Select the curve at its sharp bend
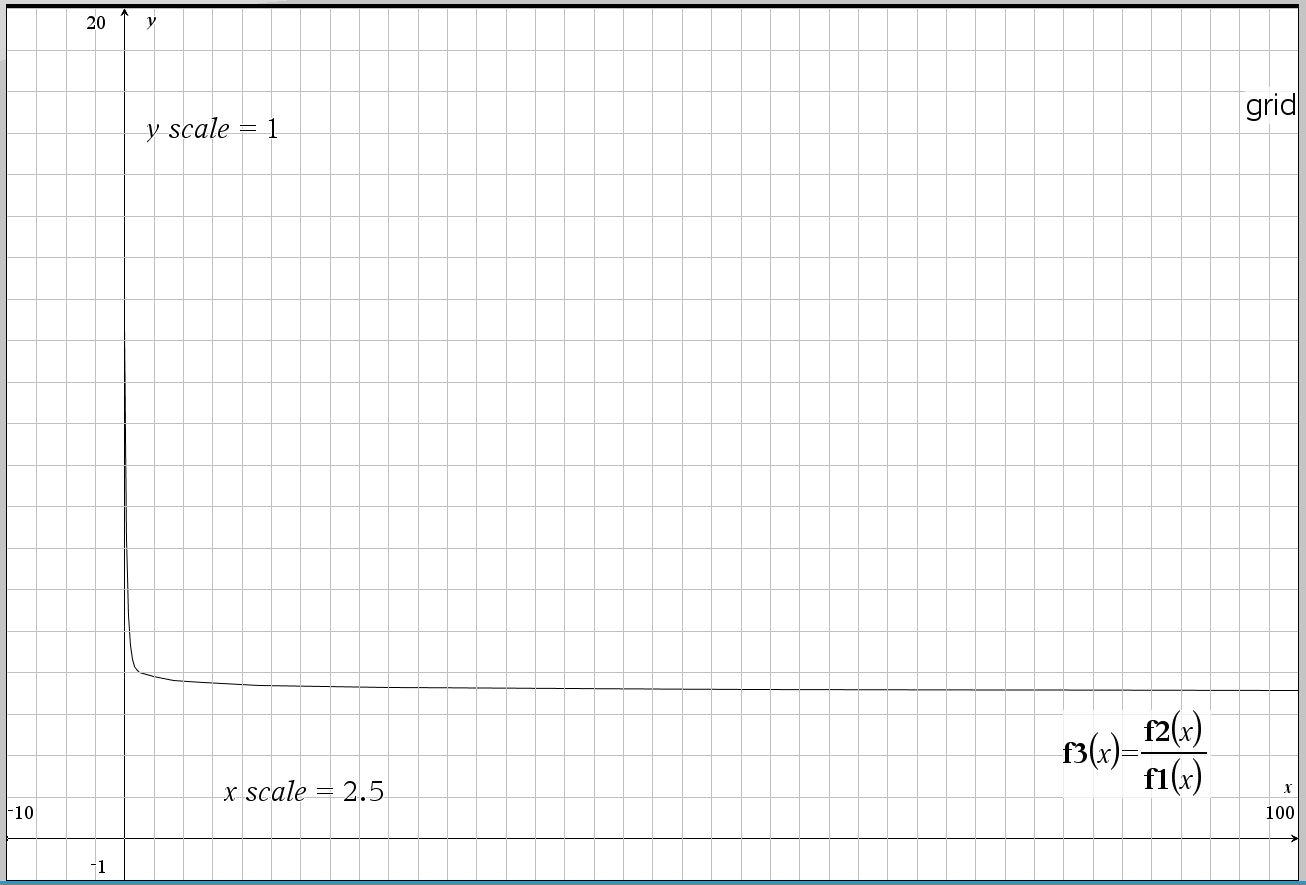 tap(137, 670)
